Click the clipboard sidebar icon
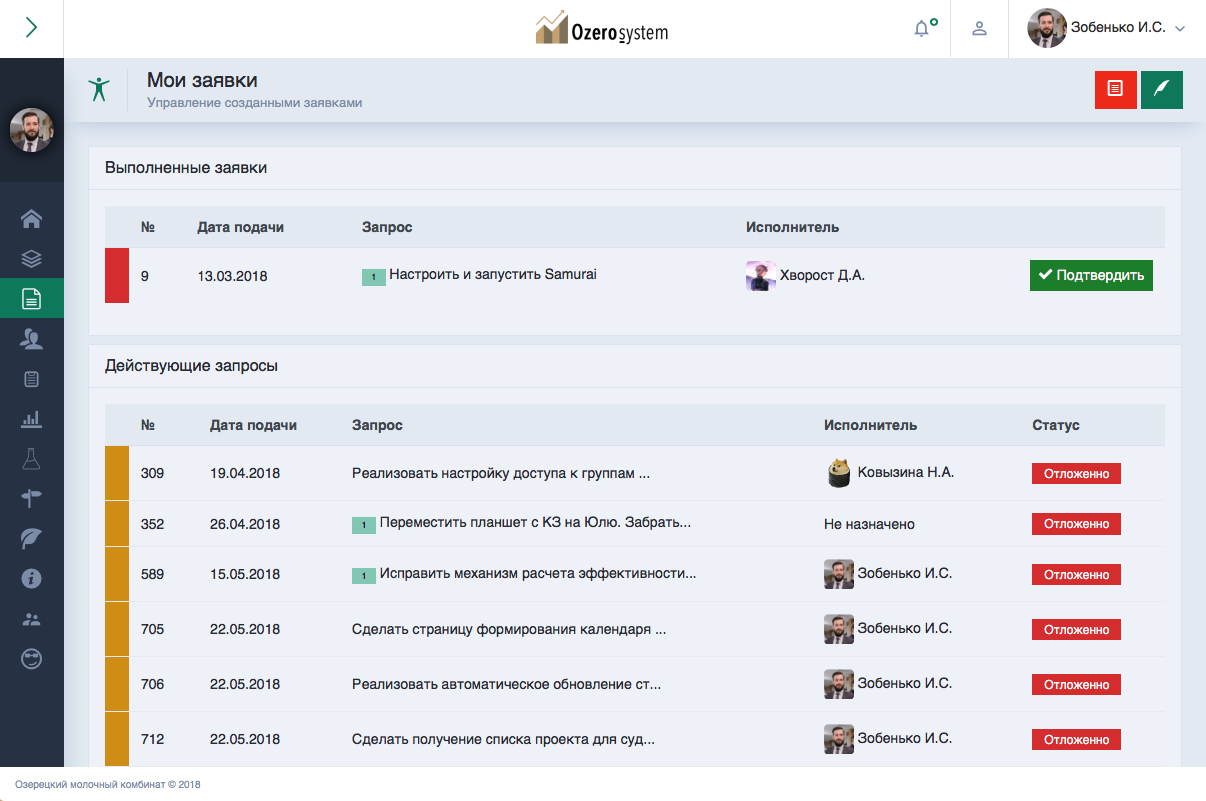This screenshot has height=801, width=1206. tap(31, 379)
